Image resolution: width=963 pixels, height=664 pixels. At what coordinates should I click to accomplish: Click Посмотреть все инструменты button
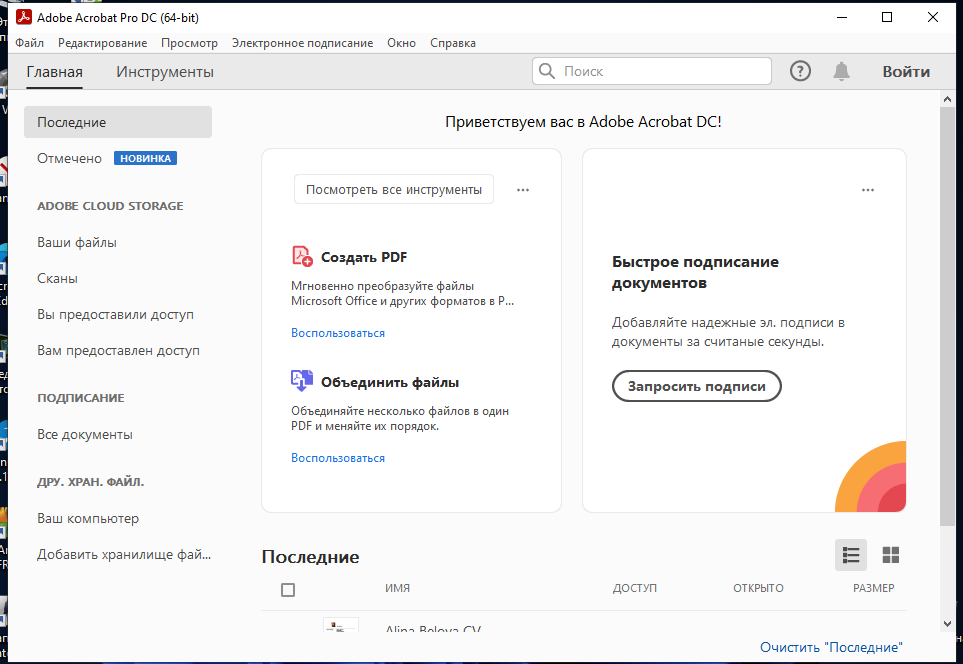click(394, 190)
